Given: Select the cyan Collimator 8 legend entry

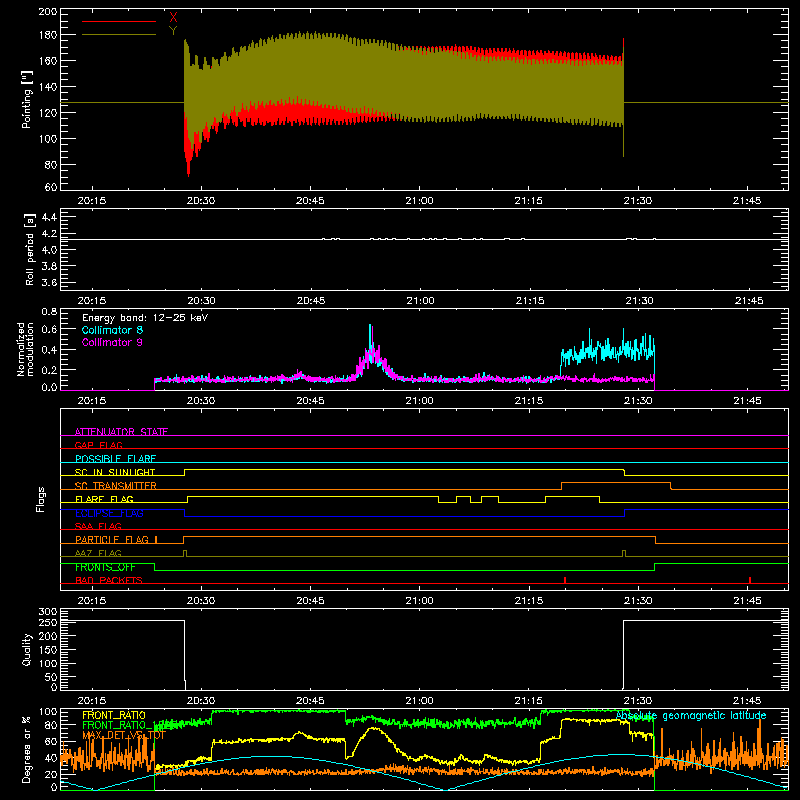Looking at the screenshot, I should [112, 330].
